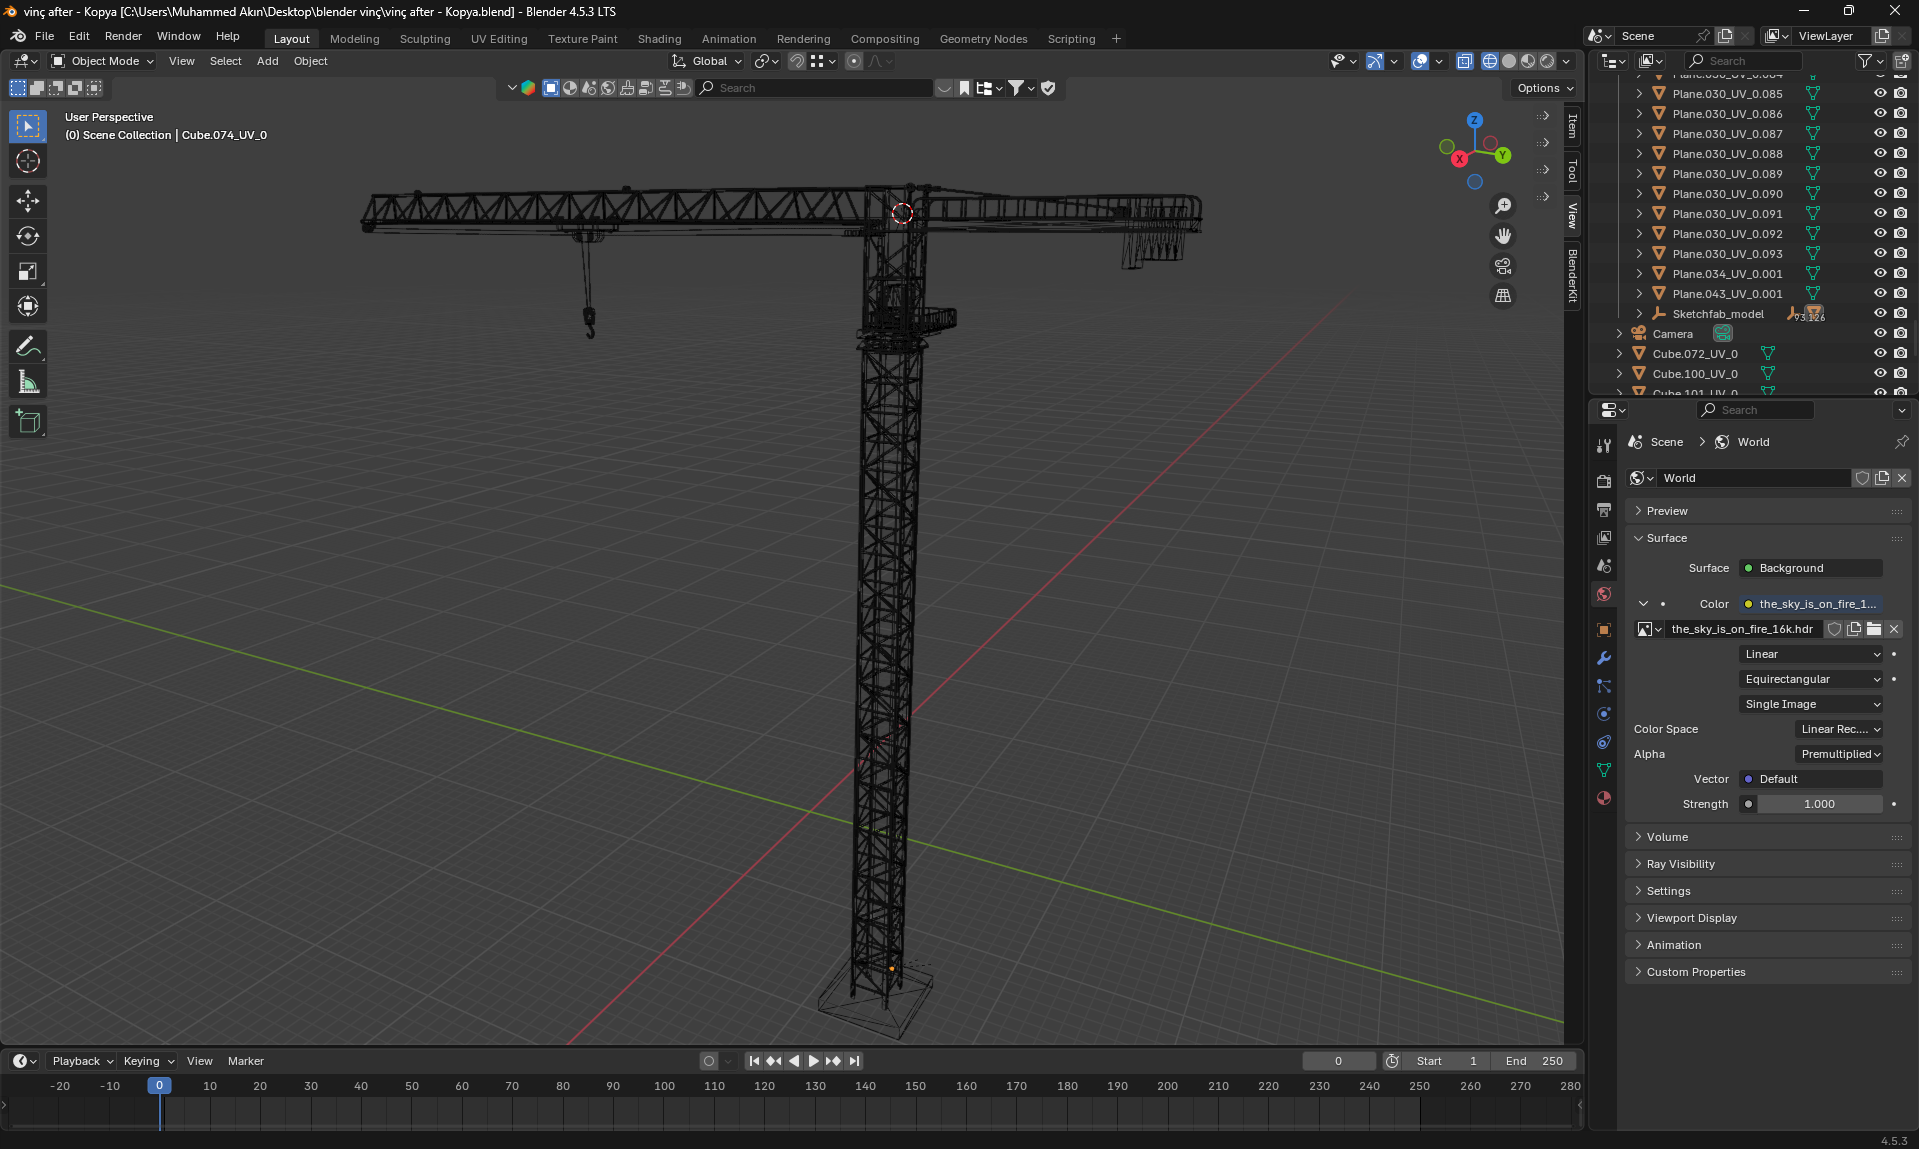
Task: Toggle proportional editing
Action: pyautogui.click(x=854, y=61)
